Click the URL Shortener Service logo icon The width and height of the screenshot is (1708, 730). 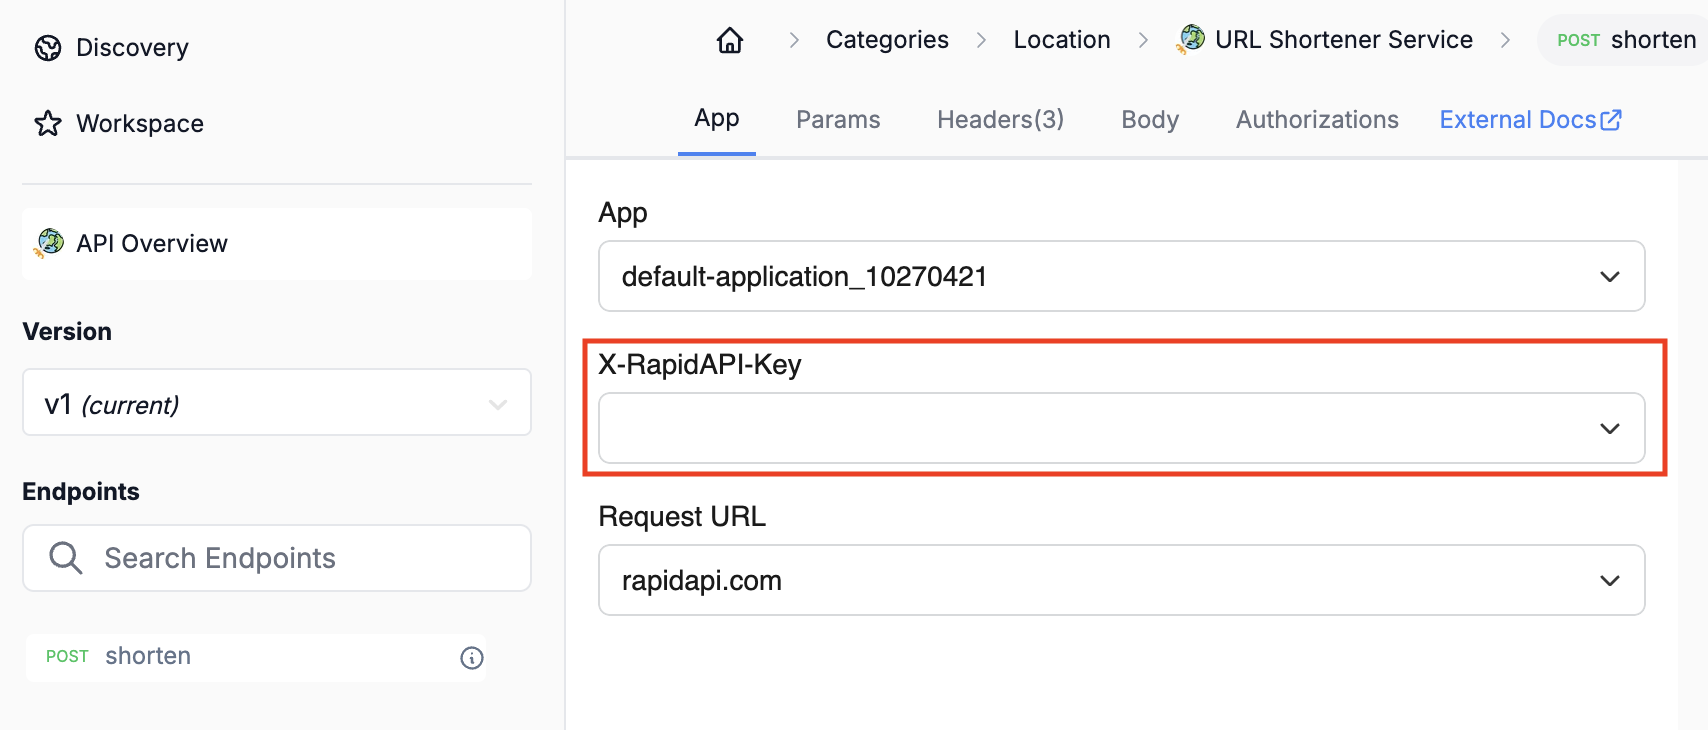coord(1191,39)
